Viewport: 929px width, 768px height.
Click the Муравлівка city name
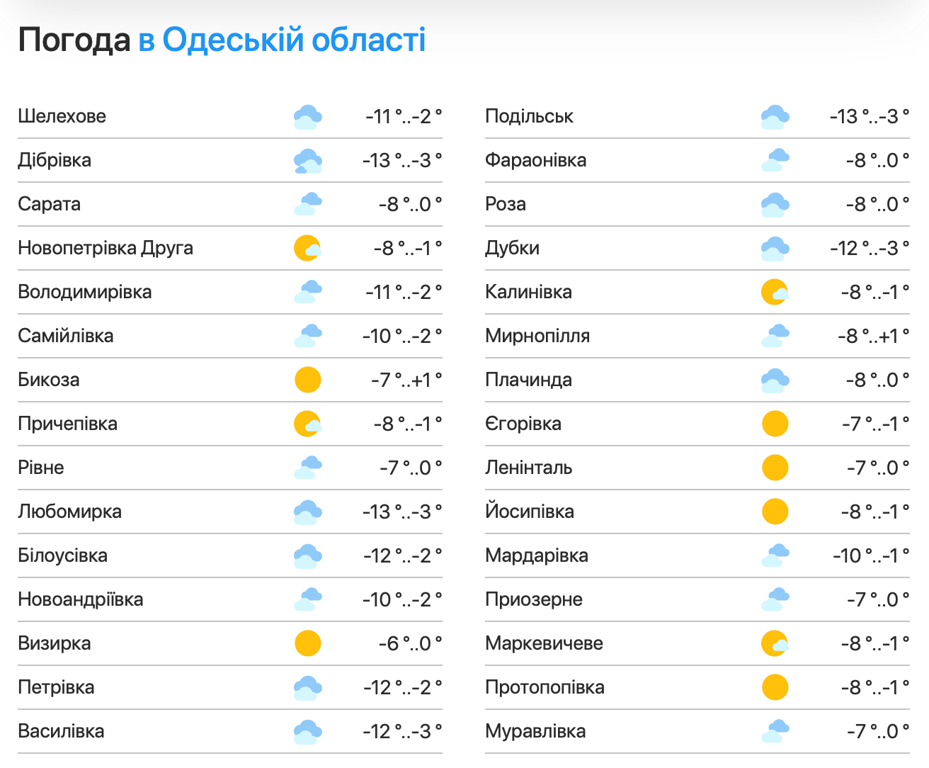click(535, 731)
